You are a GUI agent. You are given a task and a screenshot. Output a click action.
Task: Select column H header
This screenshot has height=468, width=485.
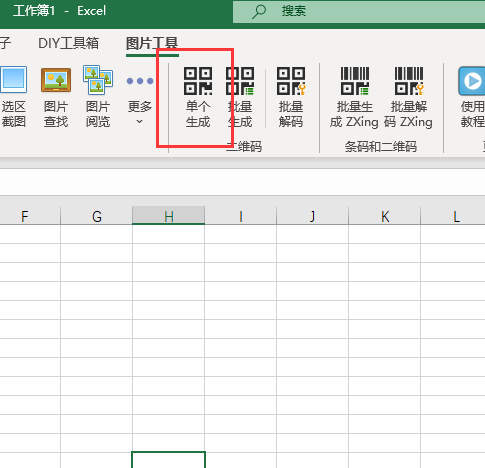pyautogui.click(x=169, y=216)
